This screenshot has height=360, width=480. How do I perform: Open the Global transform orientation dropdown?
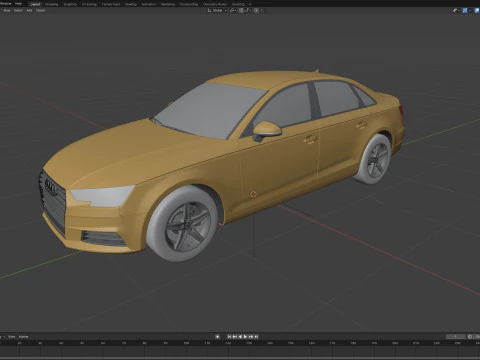(x=217, y=10)
